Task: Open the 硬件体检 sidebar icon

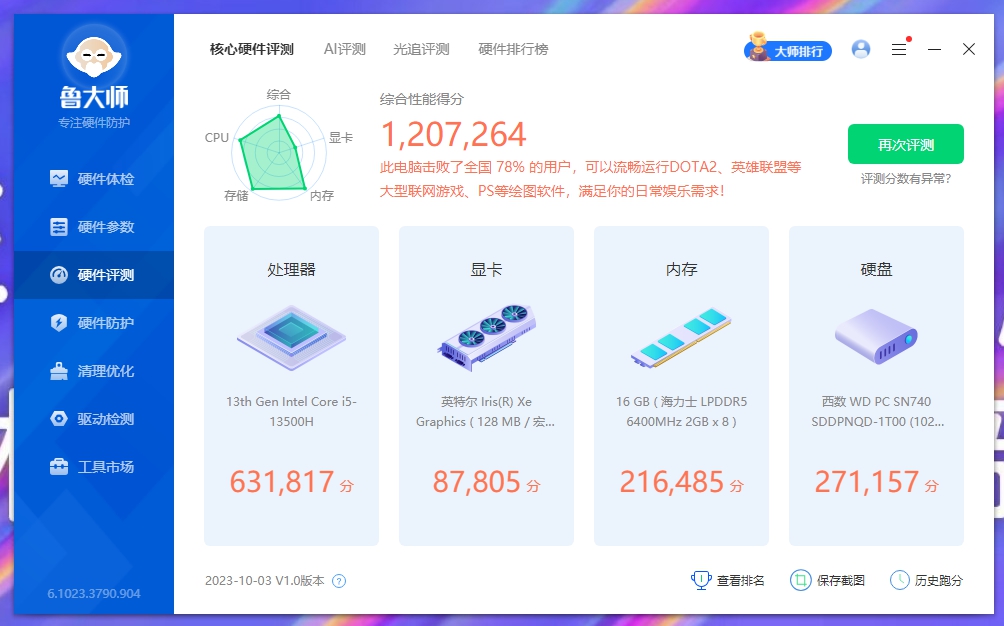Action: click(x=59, y=178)
